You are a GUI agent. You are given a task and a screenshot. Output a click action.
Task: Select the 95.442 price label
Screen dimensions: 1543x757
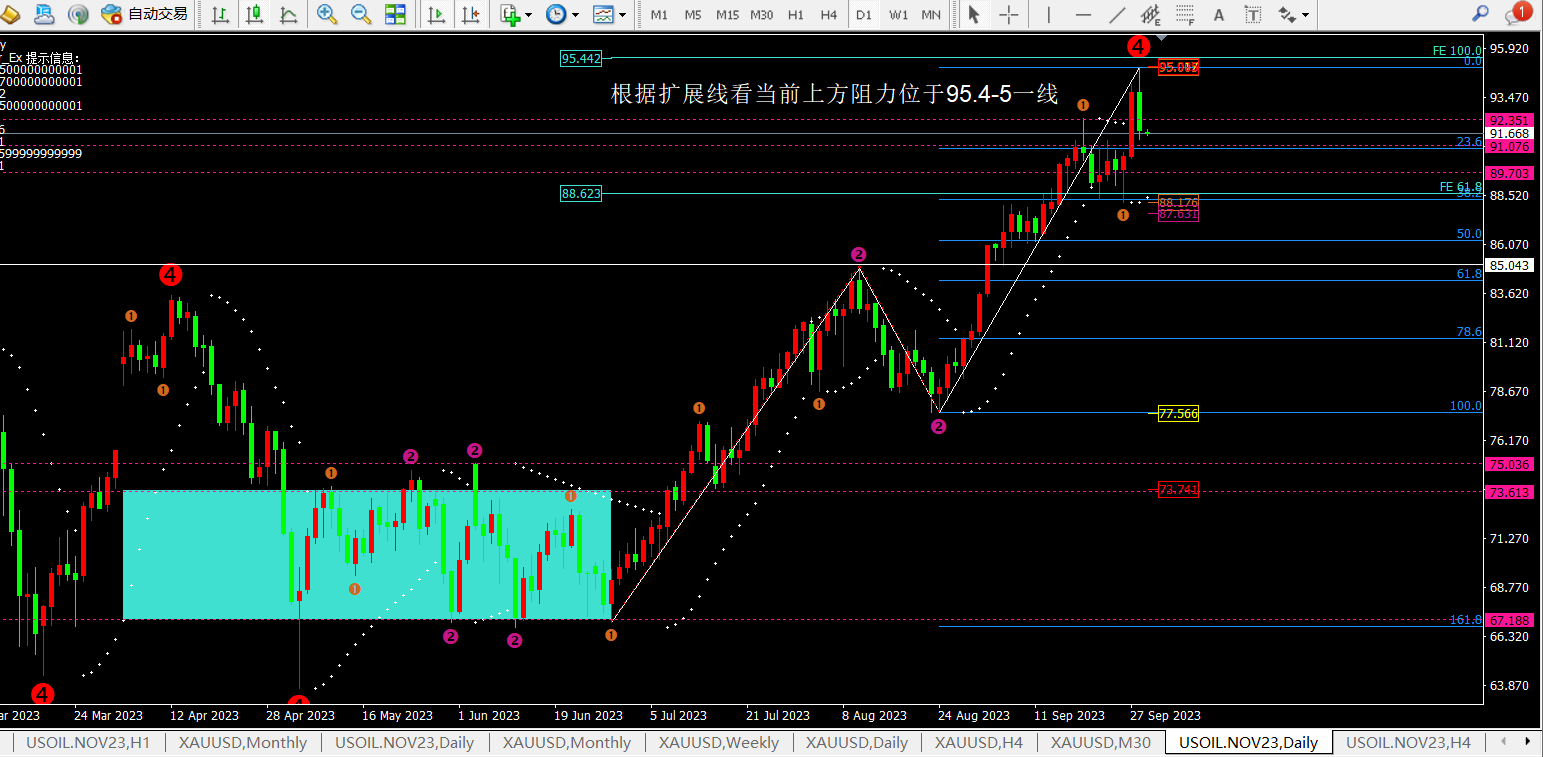point(581,59)
